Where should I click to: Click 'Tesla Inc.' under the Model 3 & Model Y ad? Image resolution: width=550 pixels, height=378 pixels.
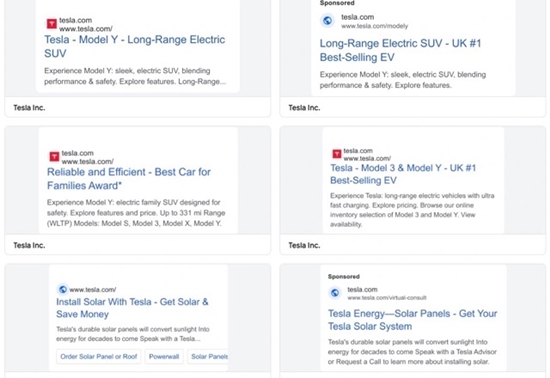tap(304, 245)
